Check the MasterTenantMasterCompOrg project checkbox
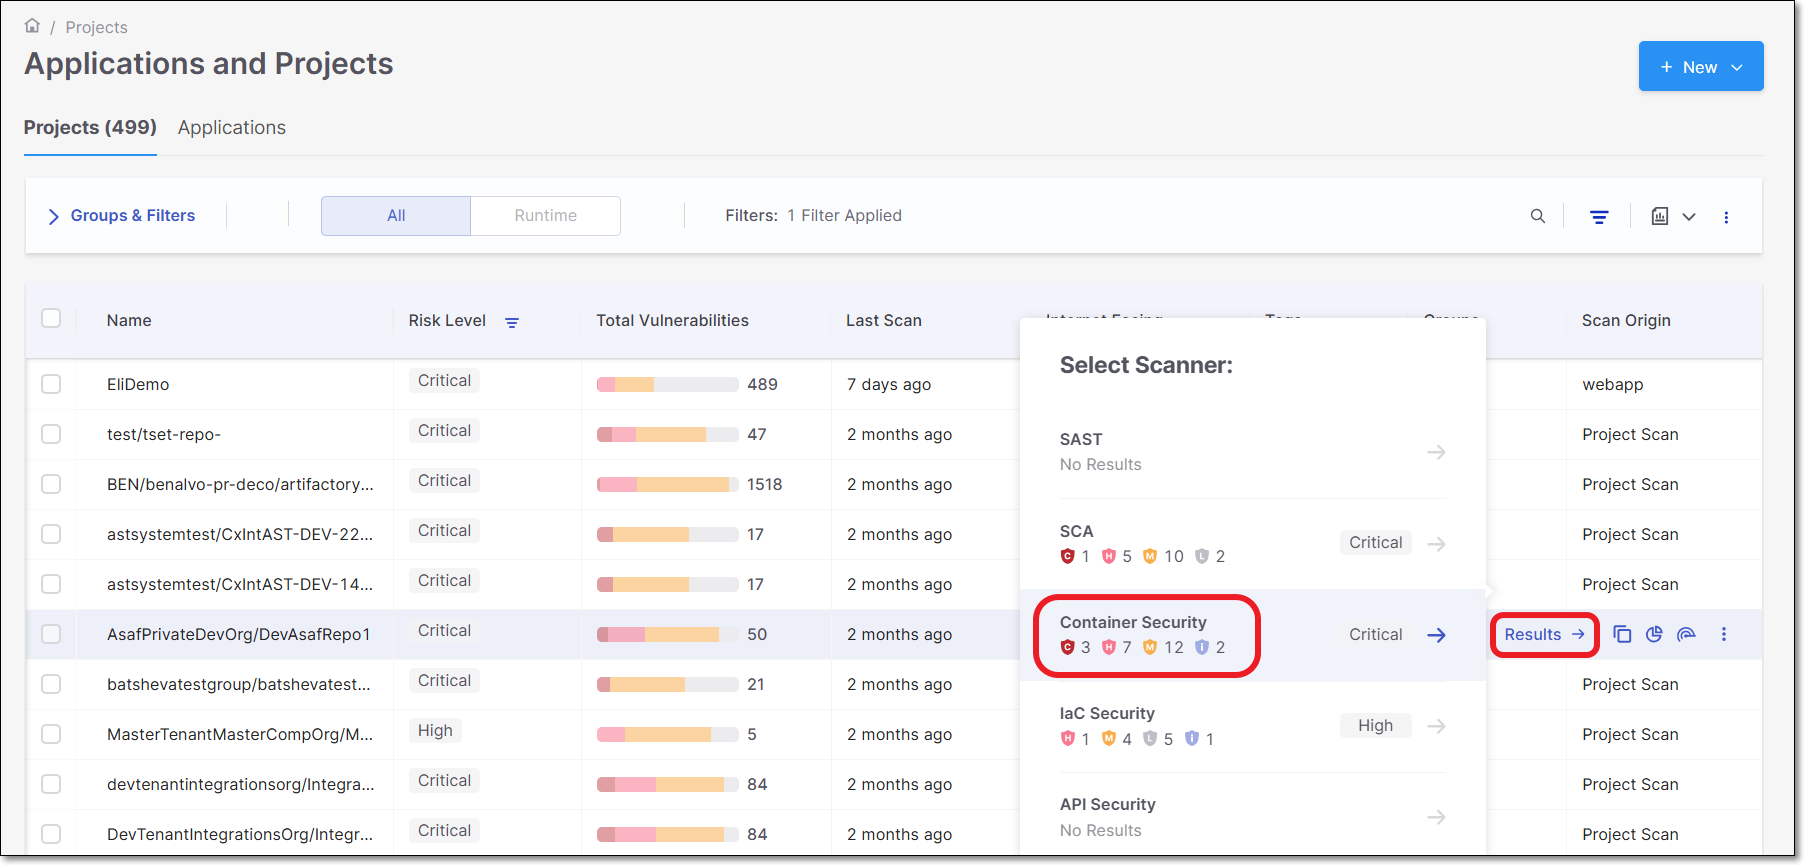 [x=51, y=734]
